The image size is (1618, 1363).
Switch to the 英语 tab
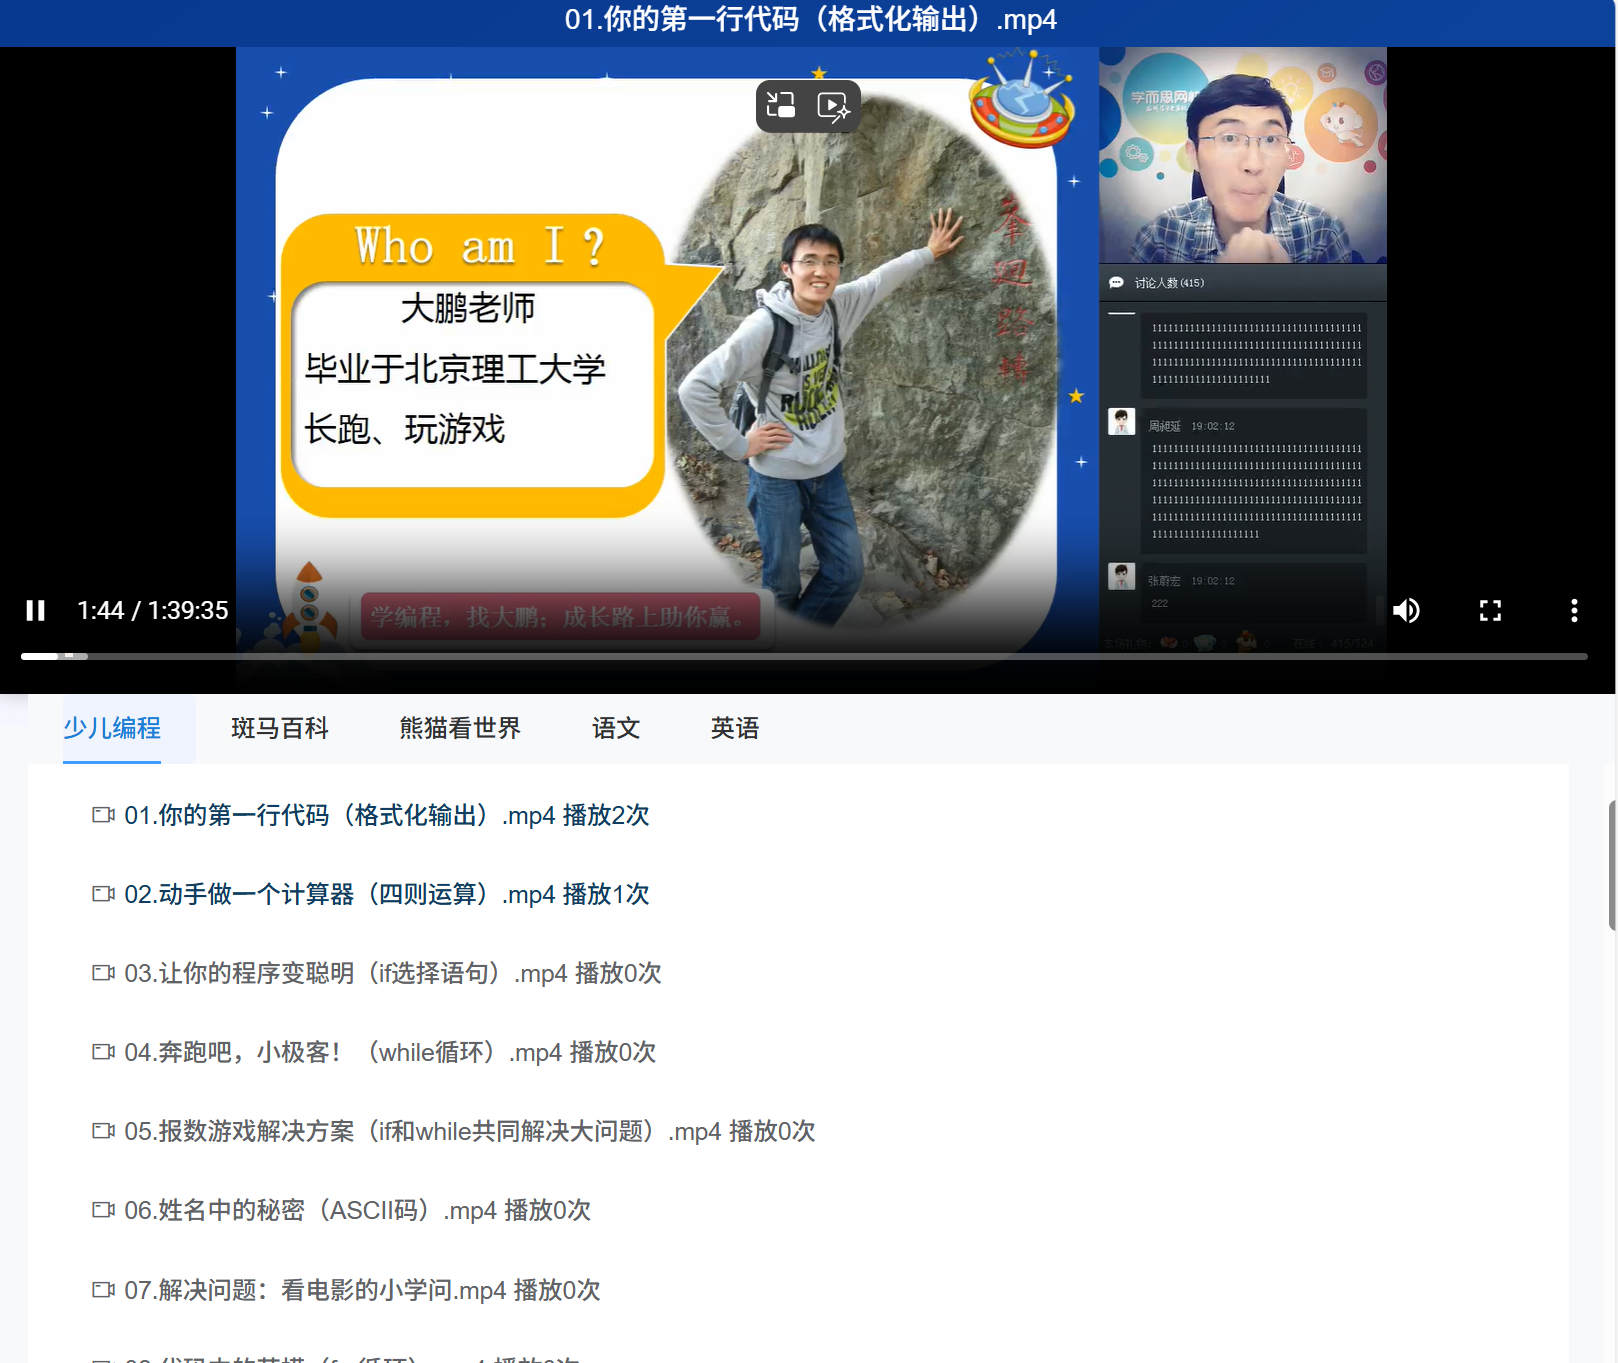pyautogui.click(x=735, y=728)
